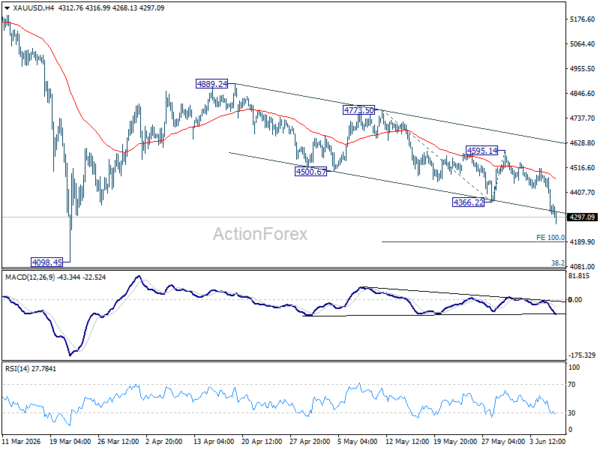Viewport: 600px width, 450px height.
Task: Click the 4955.50 price axis value
Action: pos(582,68)
